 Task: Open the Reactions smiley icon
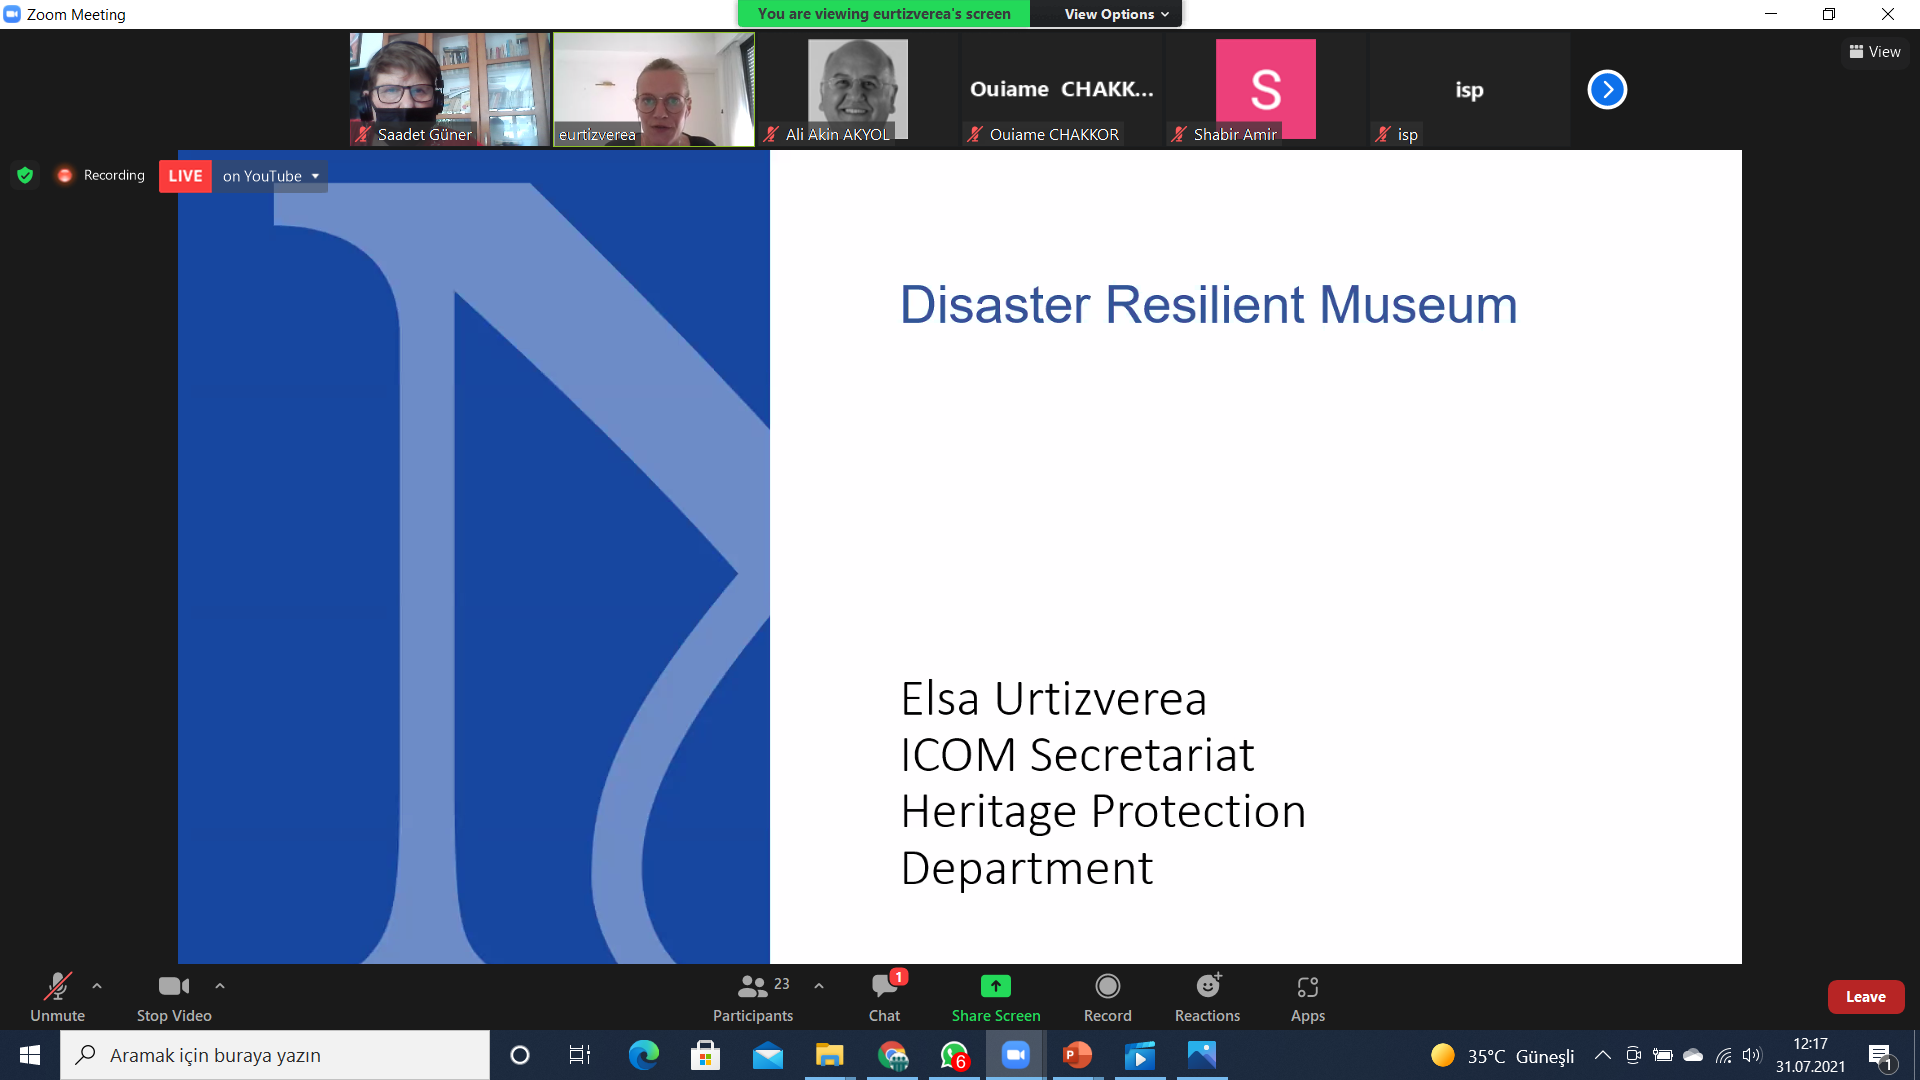1207,987
